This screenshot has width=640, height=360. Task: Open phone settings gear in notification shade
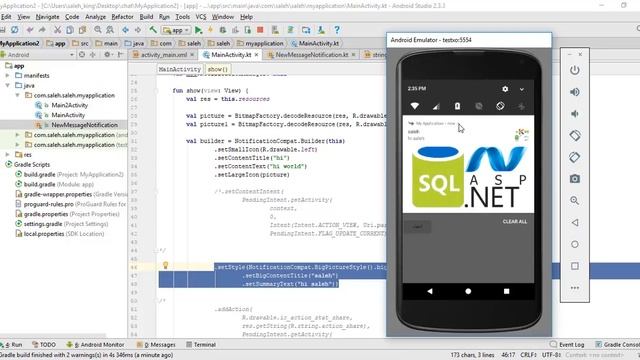tap(505, 89)
